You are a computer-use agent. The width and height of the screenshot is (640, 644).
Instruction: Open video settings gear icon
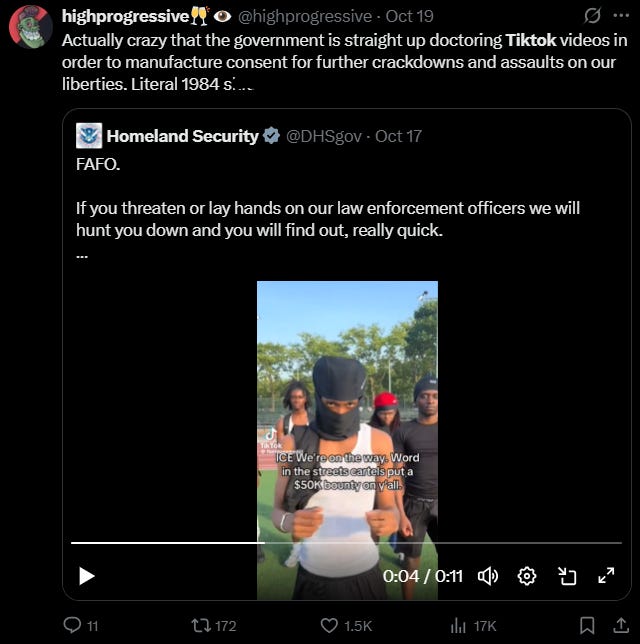[x=527, y=576]
